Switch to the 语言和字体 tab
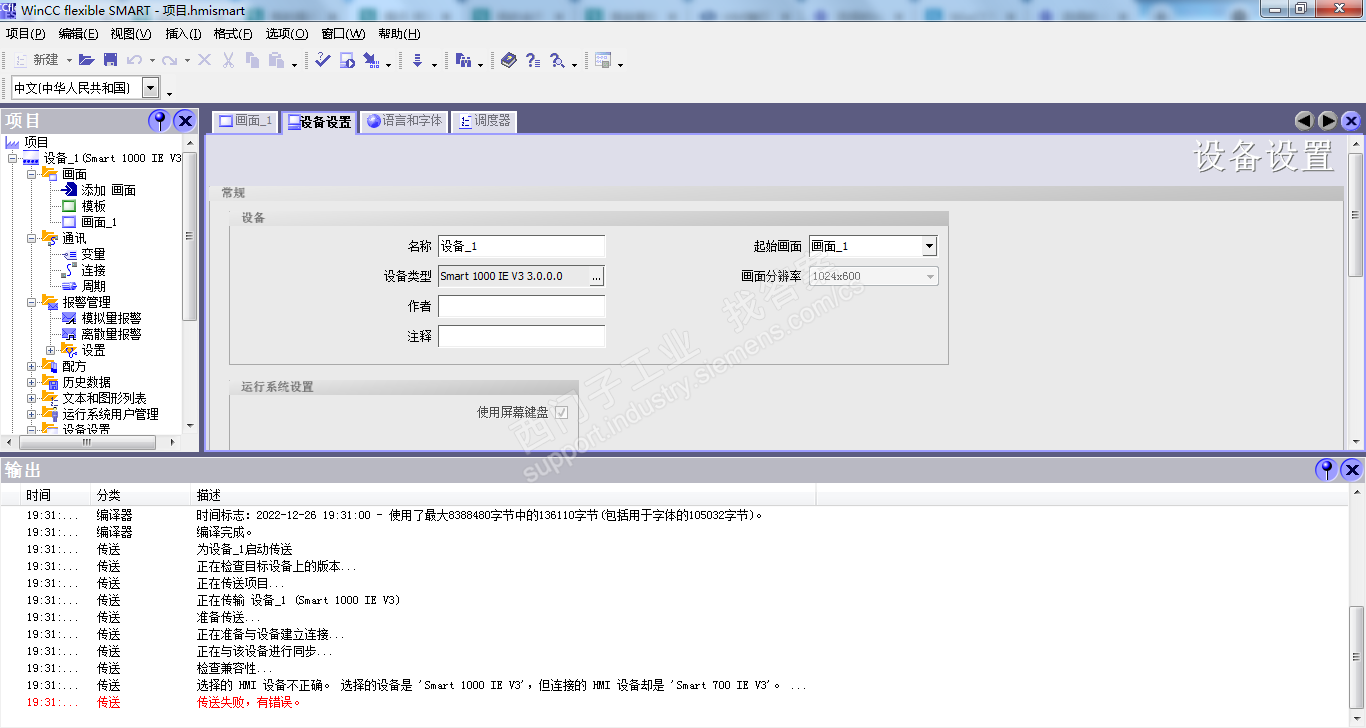The image size is (1366, 728). 404,121
